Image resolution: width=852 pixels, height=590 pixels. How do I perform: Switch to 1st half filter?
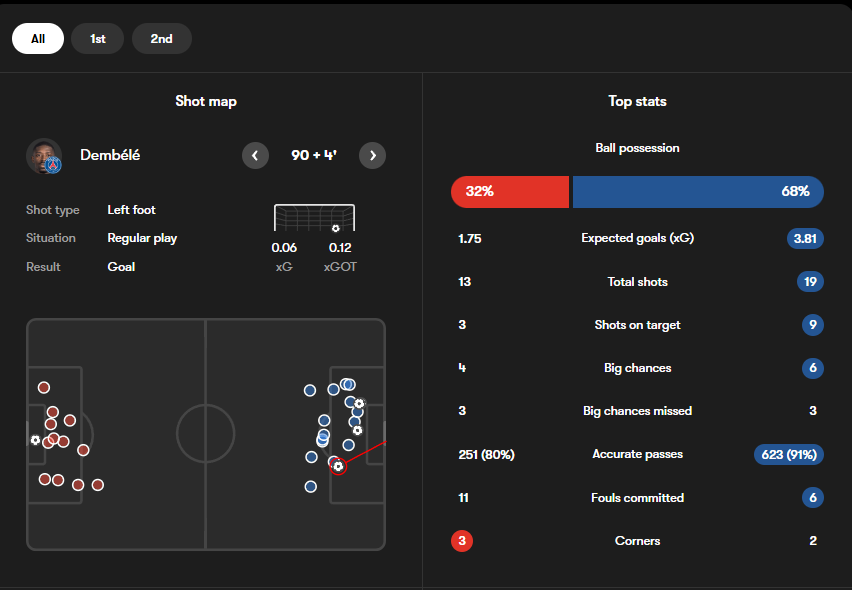98,39
